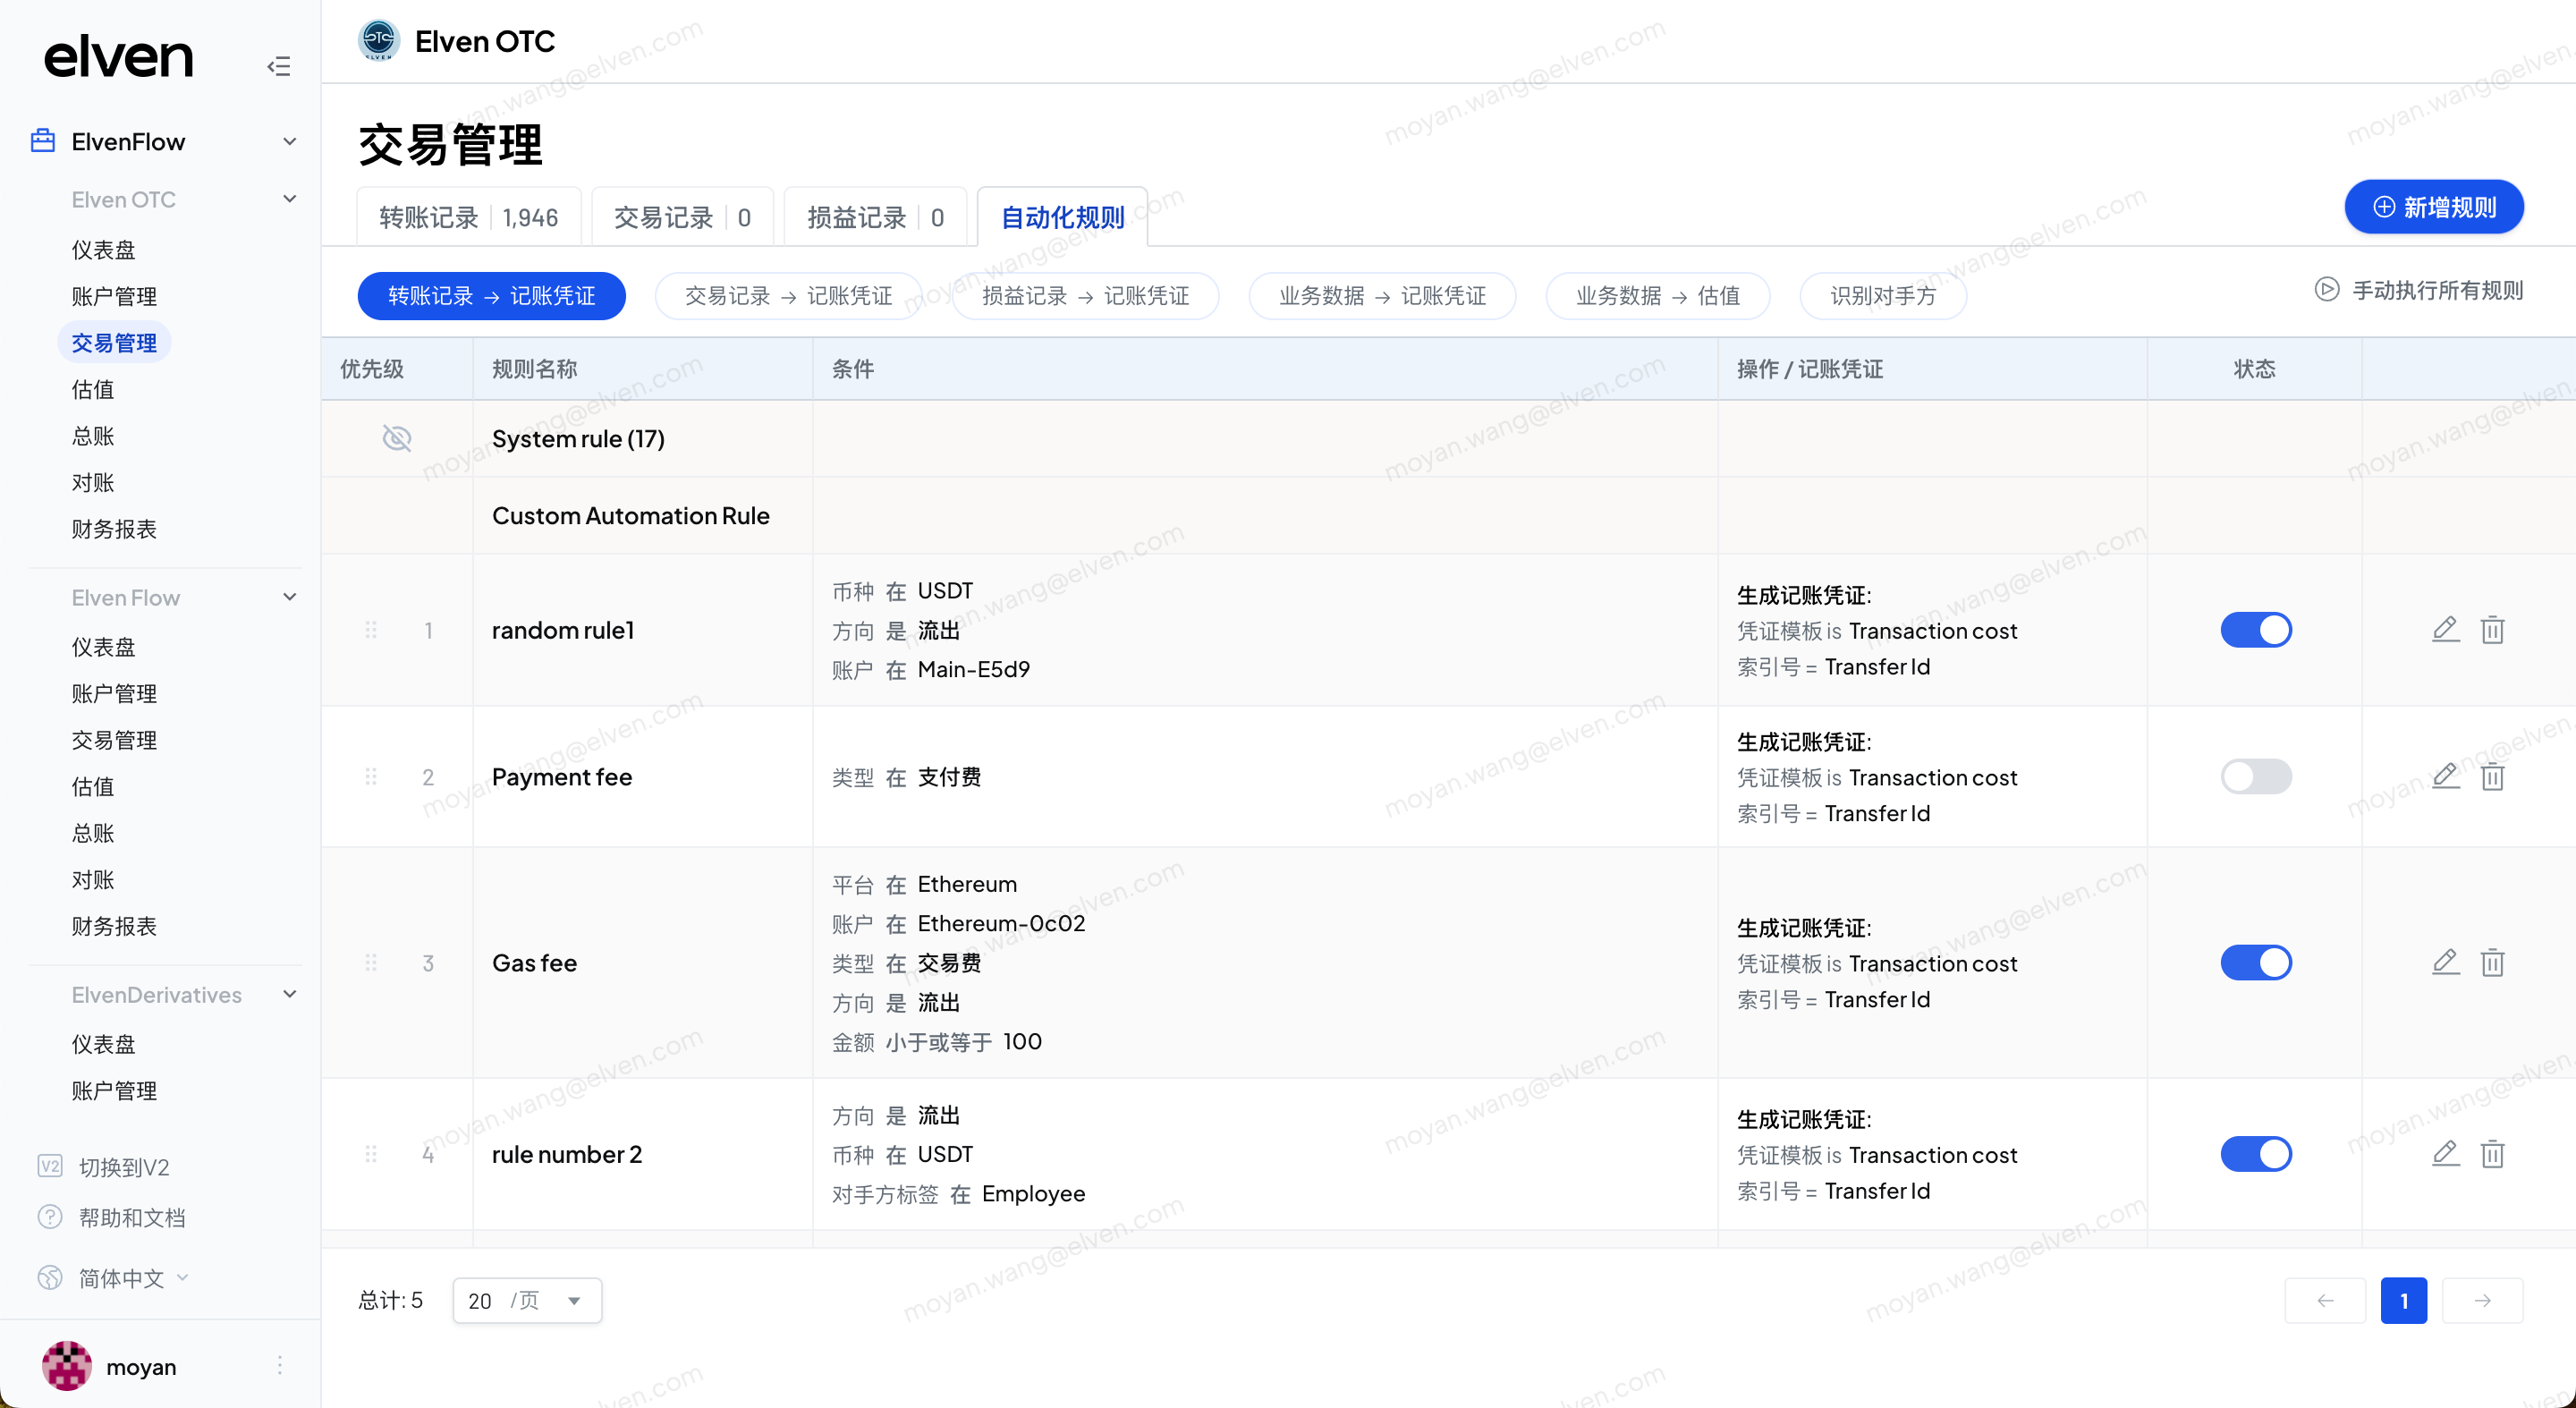Viewport: 2576px width, 1408px height.
Task: Open the user options menu beside moyan
Action: click(x=280, y=1365)
